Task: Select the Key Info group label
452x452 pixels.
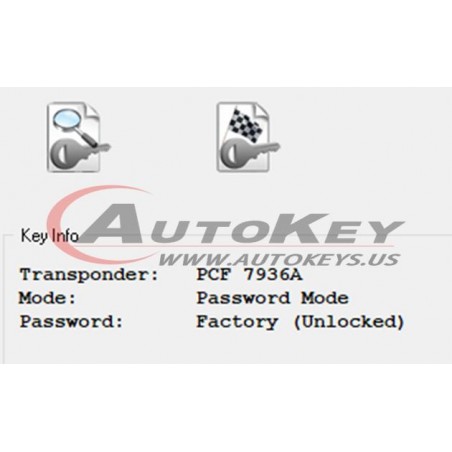Action: click(50, 236)
